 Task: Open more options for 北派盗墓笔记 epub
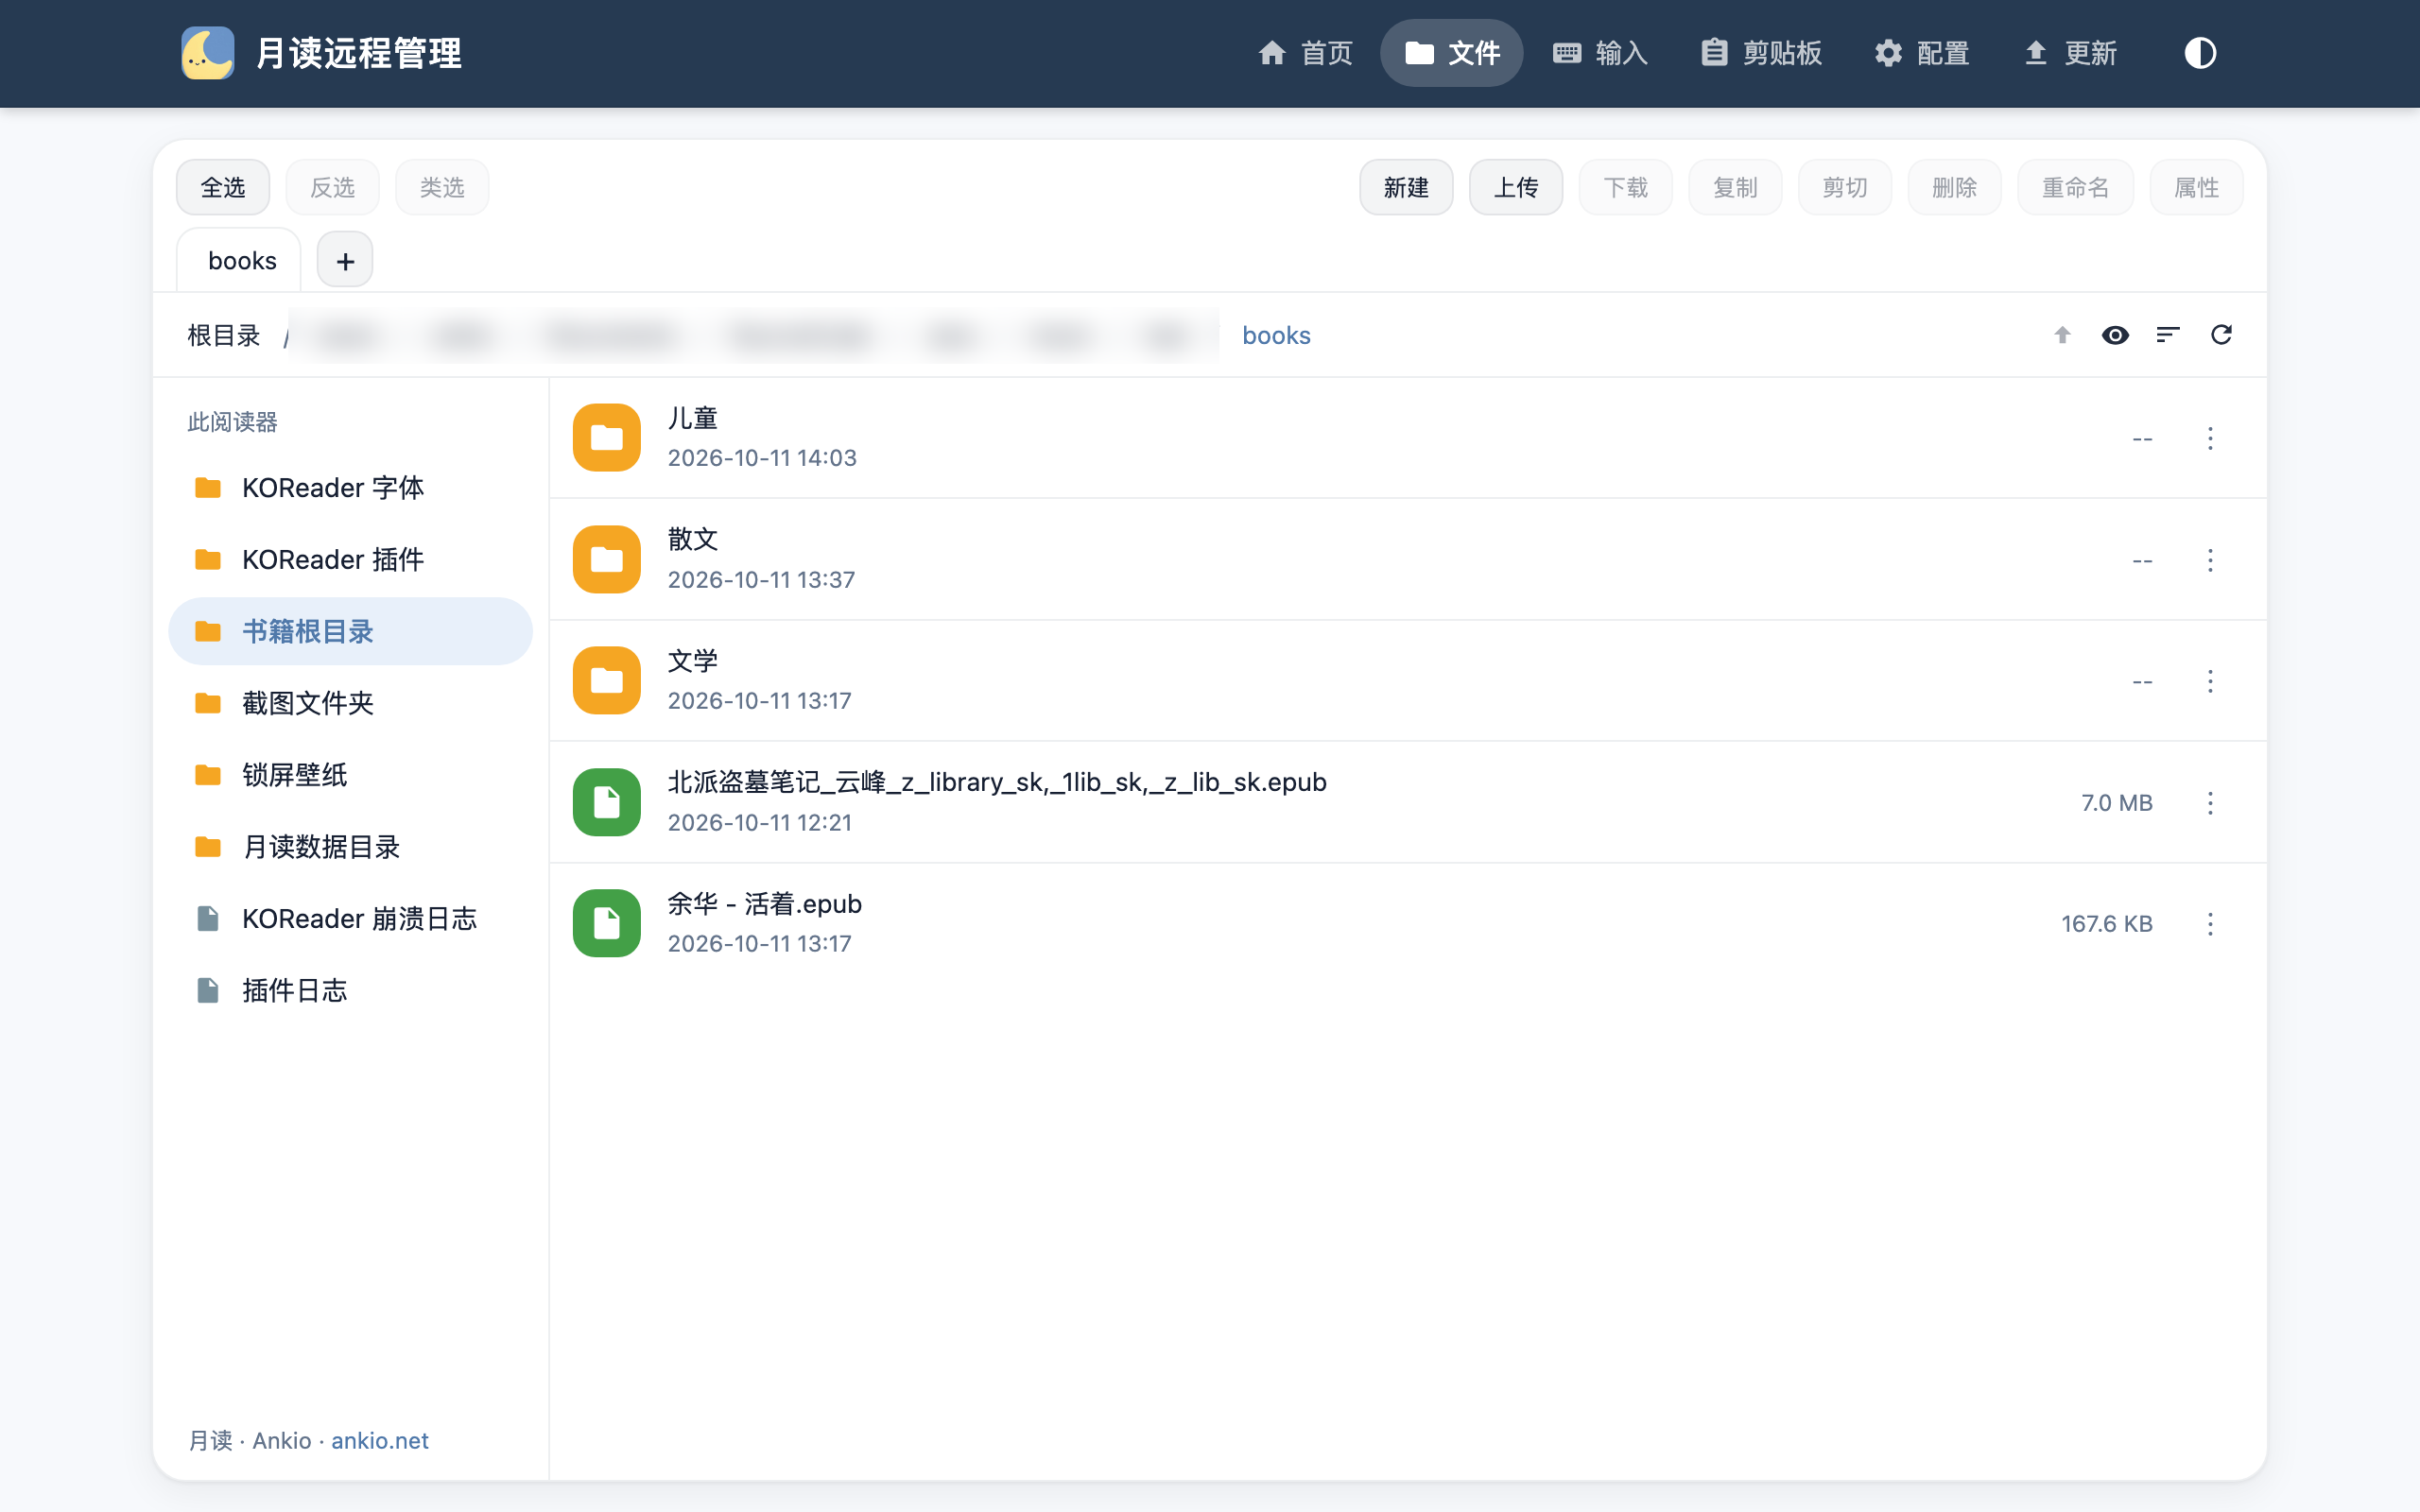(x=2210, y=803)
